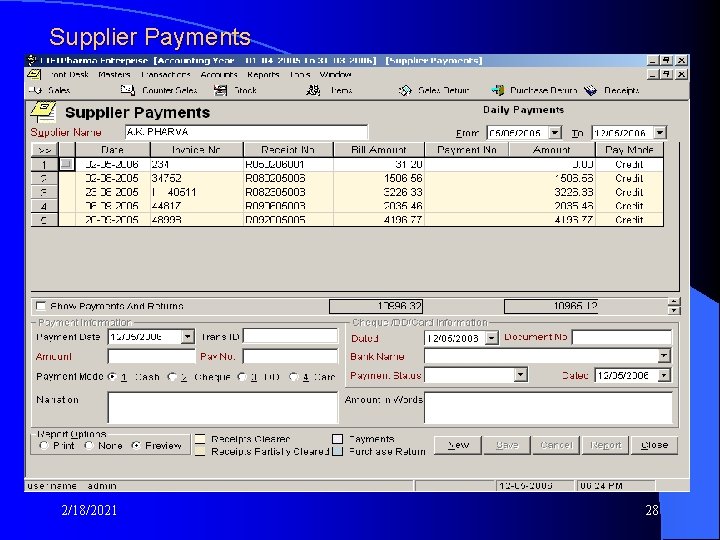Click the Pay Mode column header
Screen dimensions: 720x540
point(630,150)
